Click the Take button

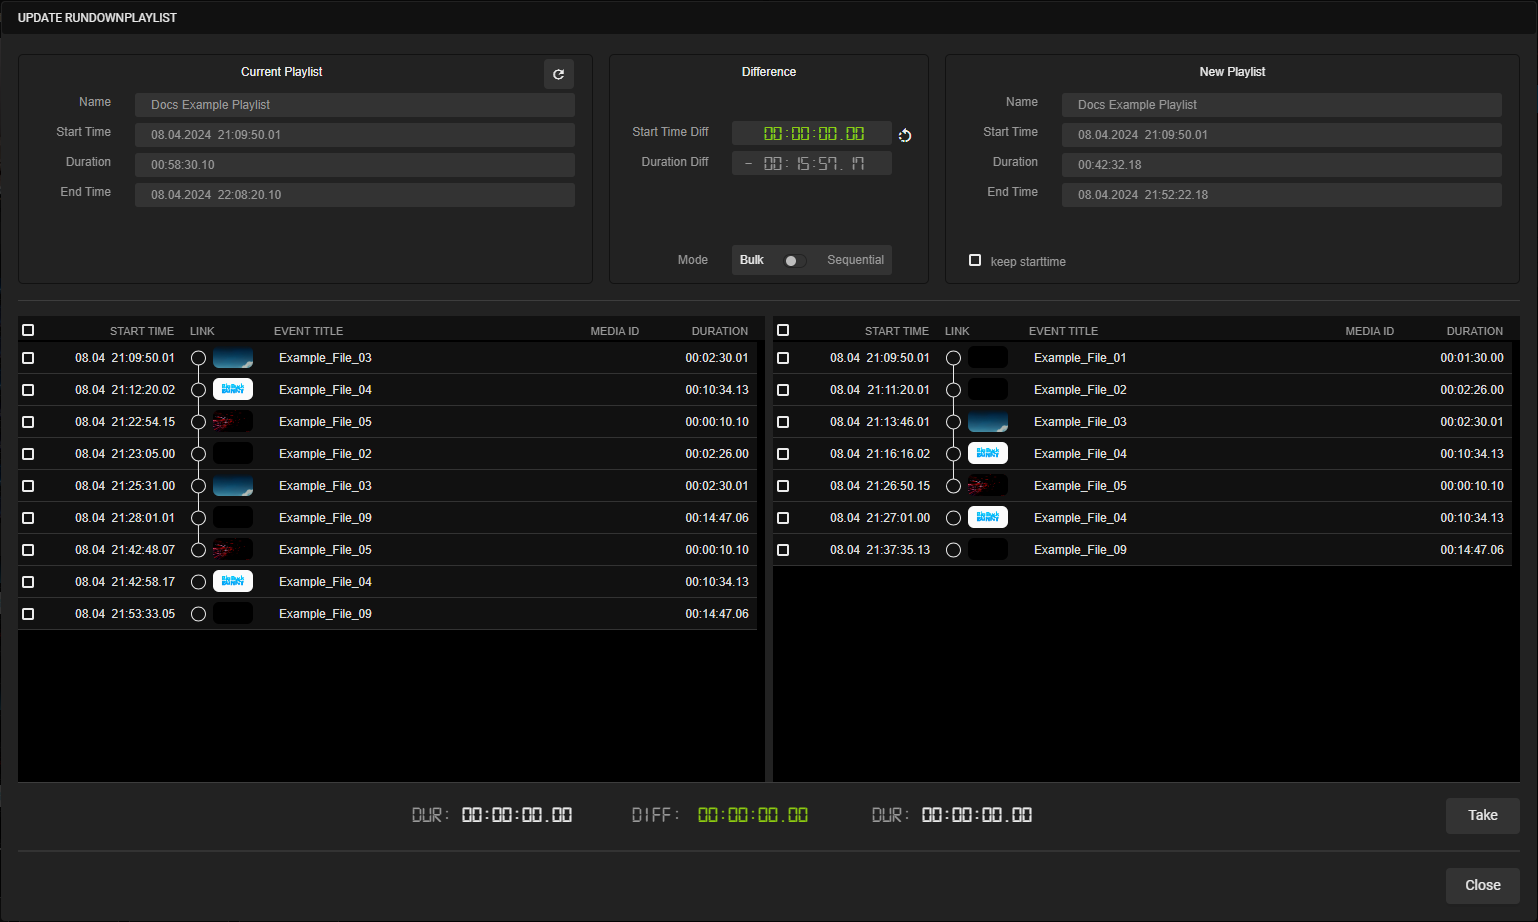point(1482,815)
